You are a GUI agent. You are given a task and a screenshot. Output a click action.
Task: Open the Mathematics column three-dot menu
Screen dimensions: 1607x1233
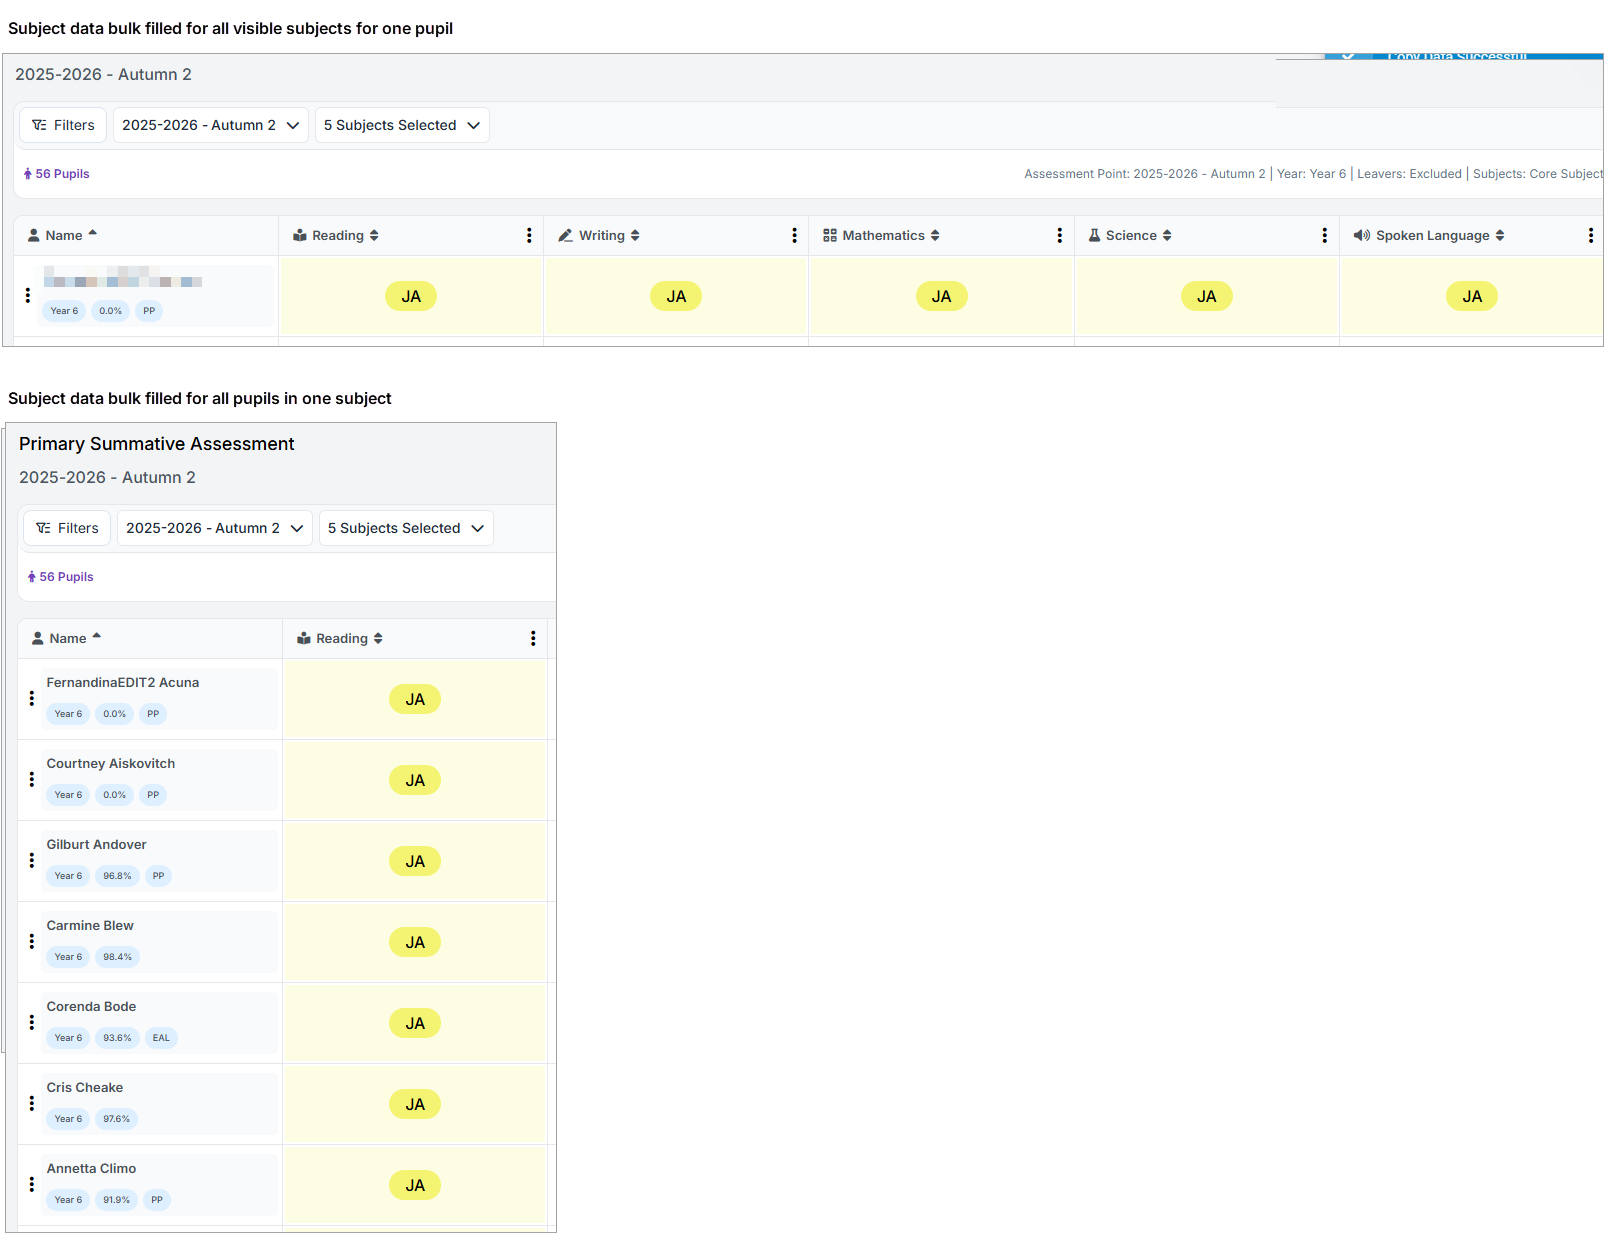point(1059,235)
